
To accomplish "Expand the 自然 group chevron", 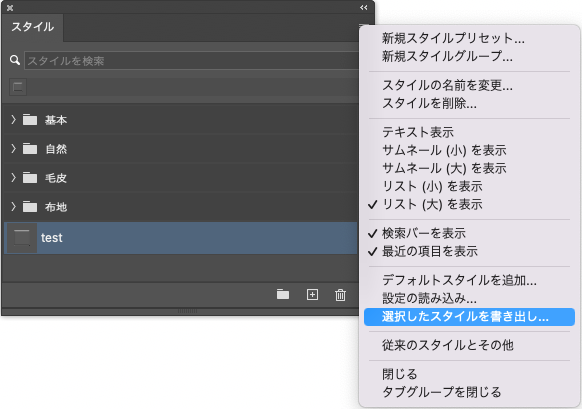I will (13, 148).
